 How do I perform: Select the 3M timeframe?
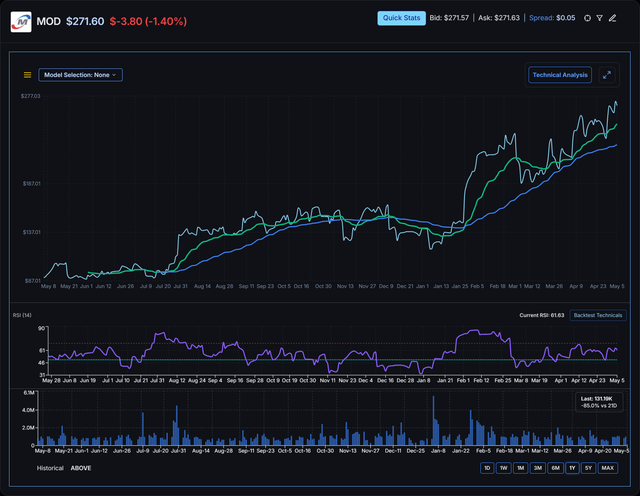(538, 468)
